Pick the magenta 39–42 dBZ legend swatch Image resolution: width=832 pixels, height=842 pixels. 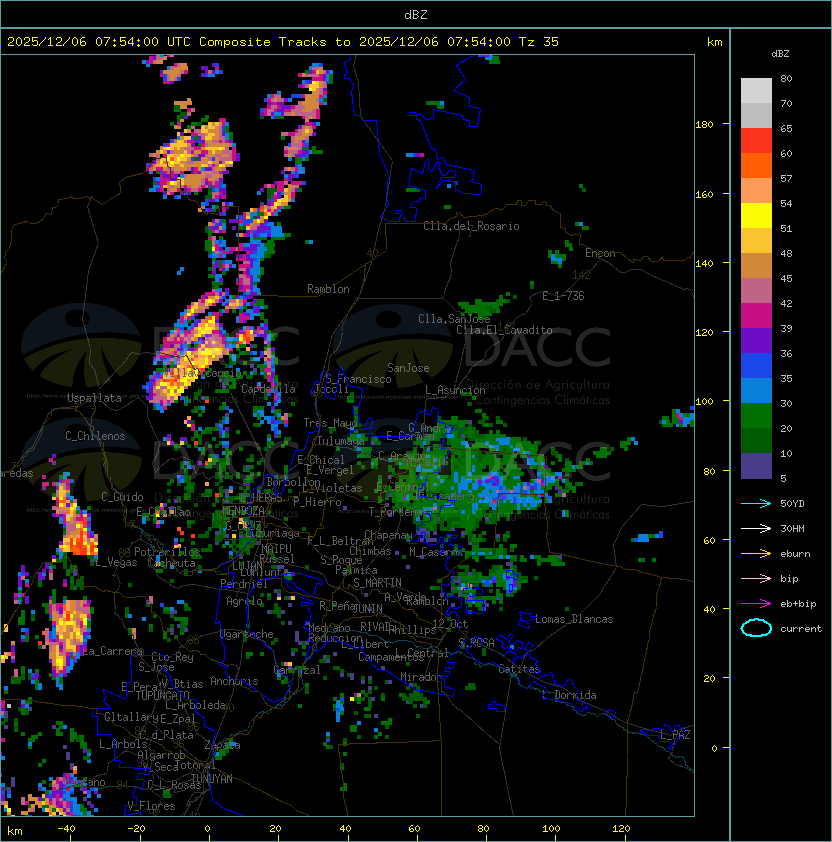pyautogui.click(x=756, y=315)
